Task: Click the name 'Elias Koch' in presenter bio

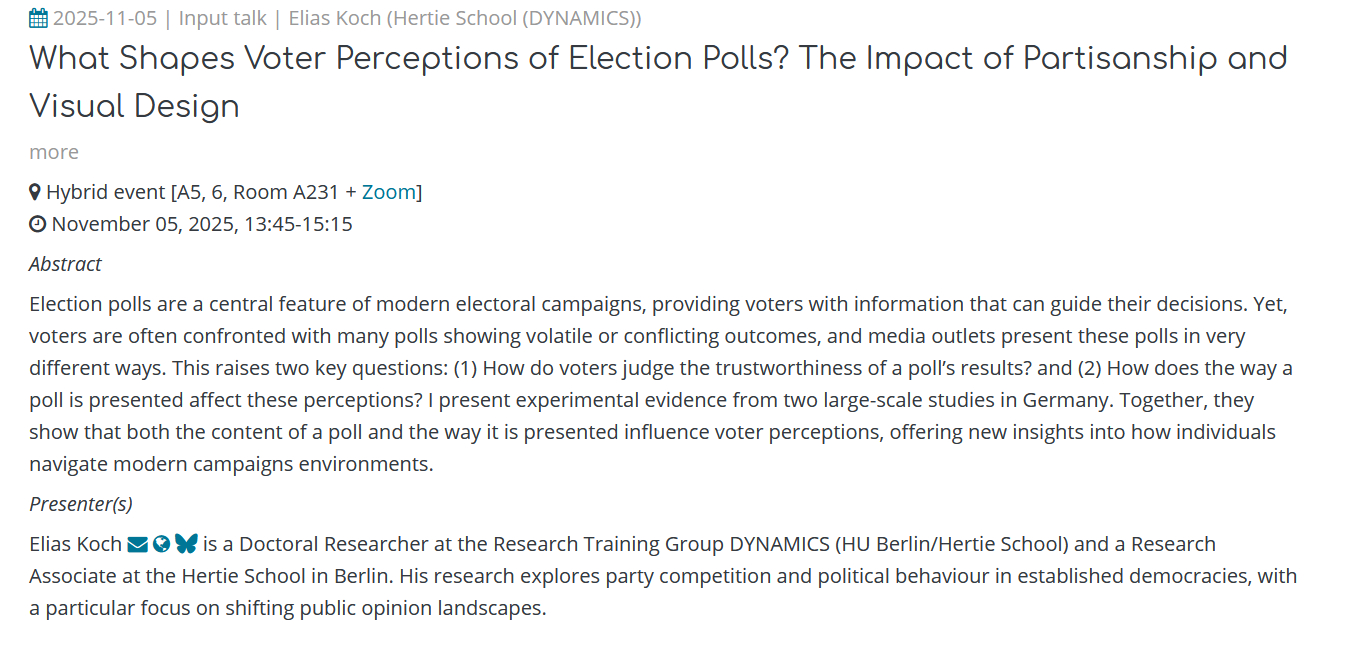Action: (75, 544)
